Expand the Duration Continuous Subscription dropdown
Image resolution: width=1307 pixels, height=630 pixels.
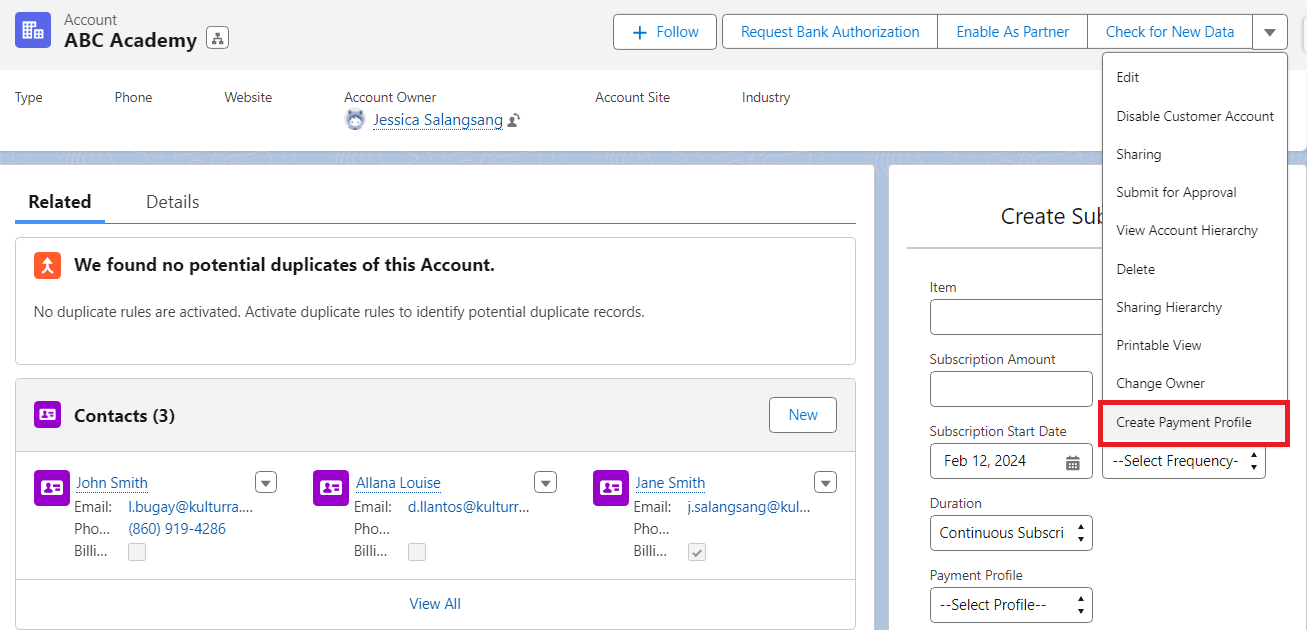click(x=1010, y=533)
